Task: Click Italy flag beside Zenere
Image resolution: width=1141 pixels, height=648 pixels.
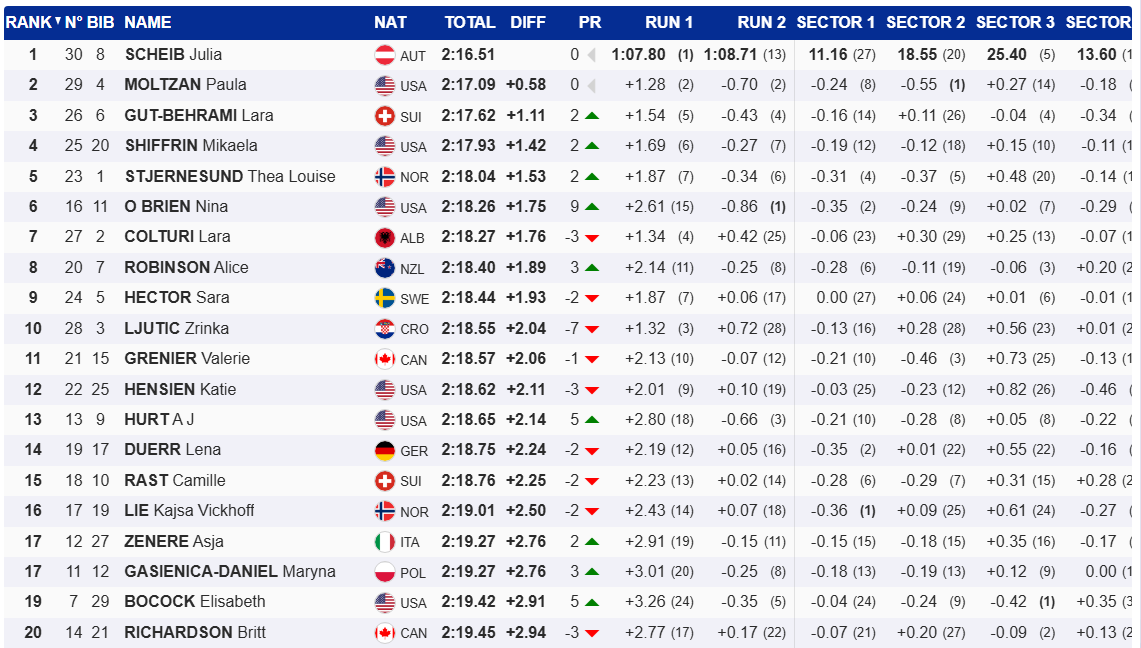Action: 384,542
